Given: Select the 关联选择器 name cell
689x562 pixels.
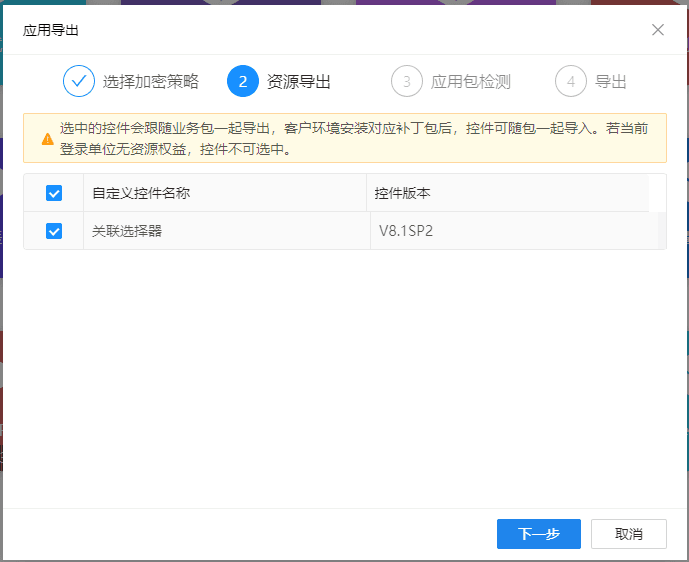Looking at the screenshot, I should 227,231.
